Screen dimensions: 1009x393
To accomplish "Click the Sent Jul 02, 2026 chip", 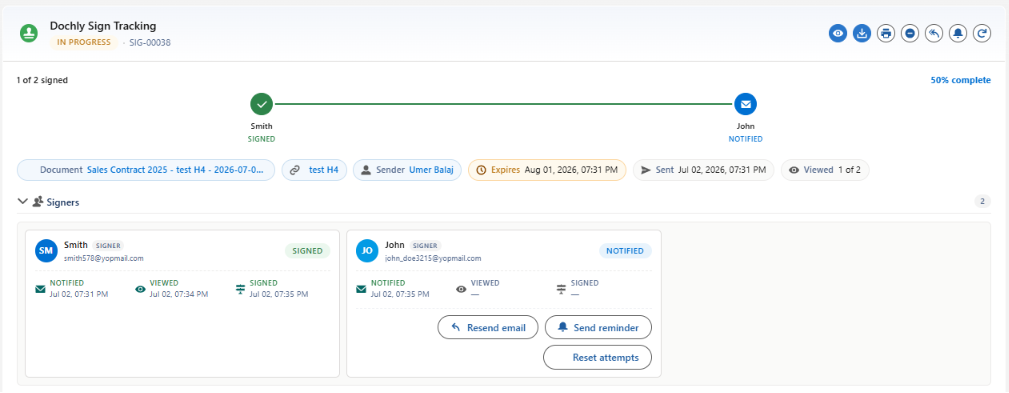I will [x=703, y=170].
